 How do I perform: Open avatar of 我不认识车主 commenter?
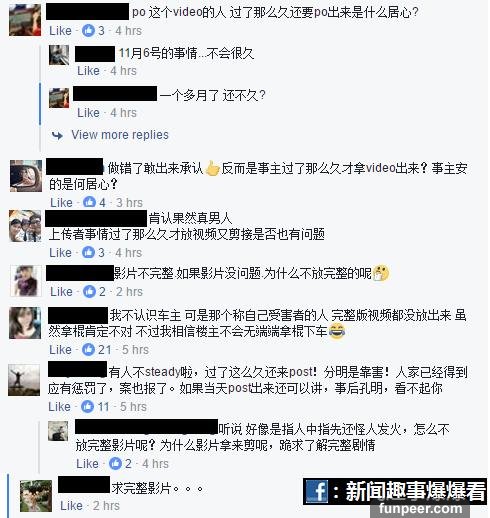coord(25,323)
